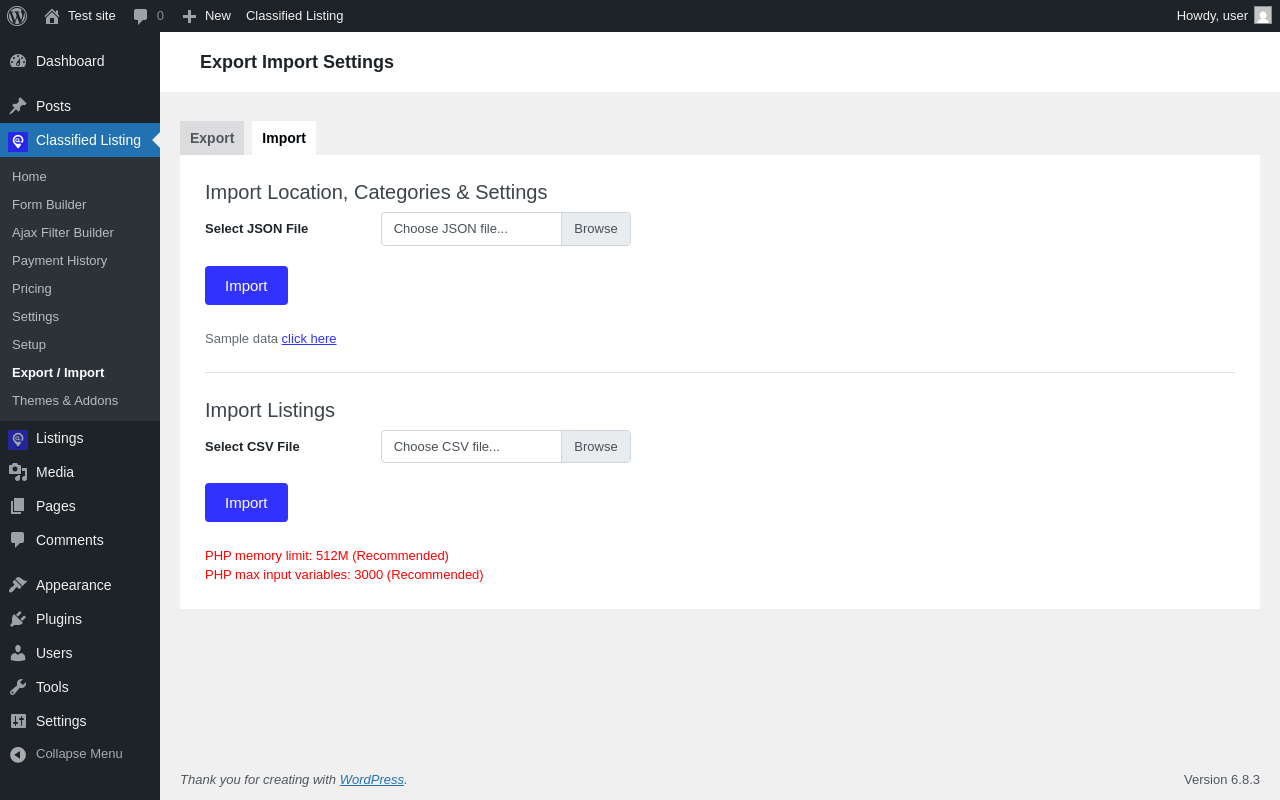Click the Comments sidebar icon

point(18,540)
